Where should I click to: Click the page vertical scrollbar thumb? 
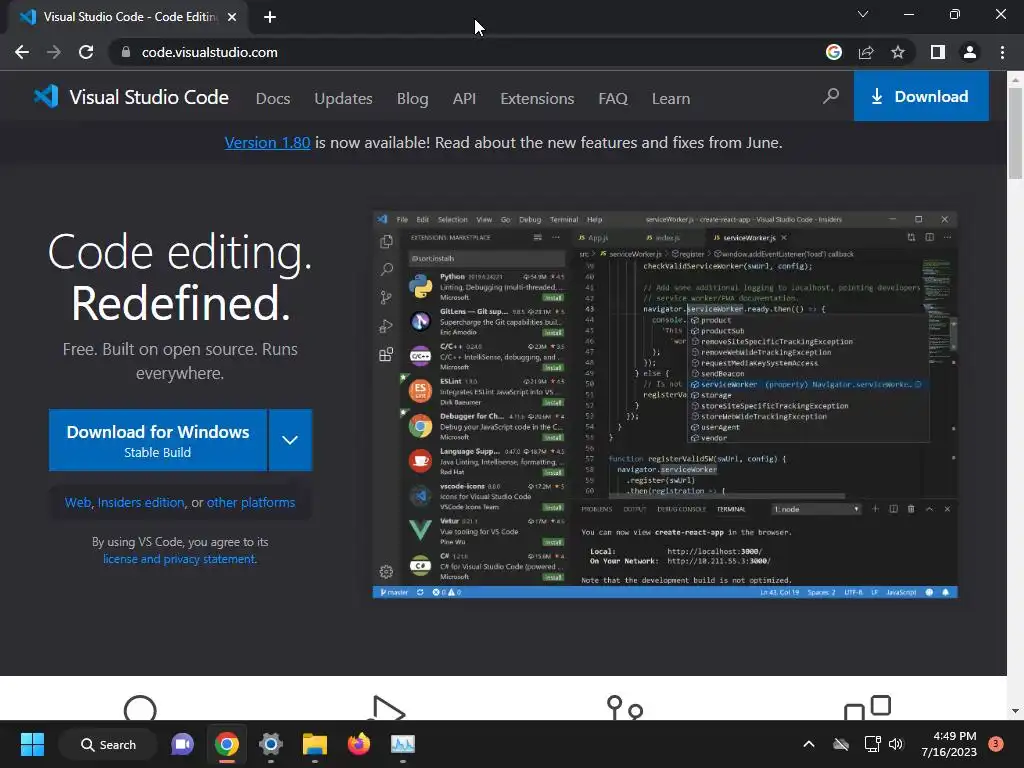1015,133
